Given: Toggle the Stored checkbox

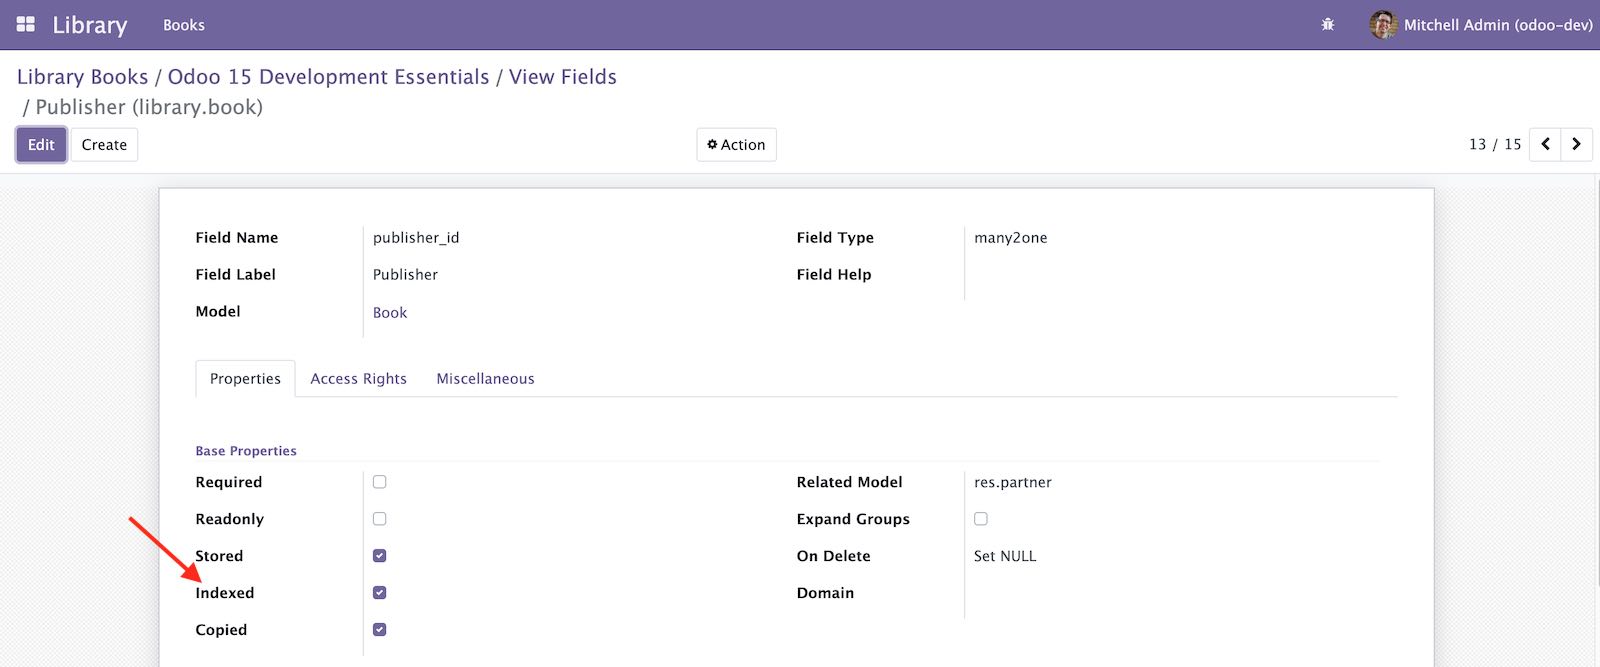Looking at the screenshot, I should click(380, 556).
